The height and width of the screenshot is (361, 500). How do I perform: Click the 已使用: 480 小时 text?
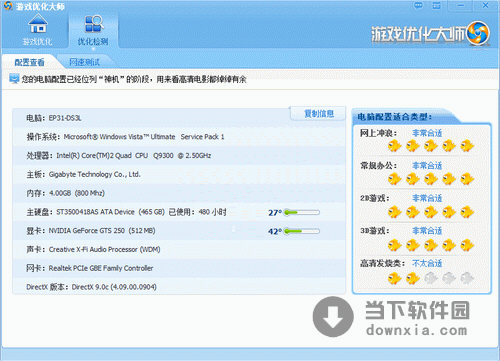[198, 212]
